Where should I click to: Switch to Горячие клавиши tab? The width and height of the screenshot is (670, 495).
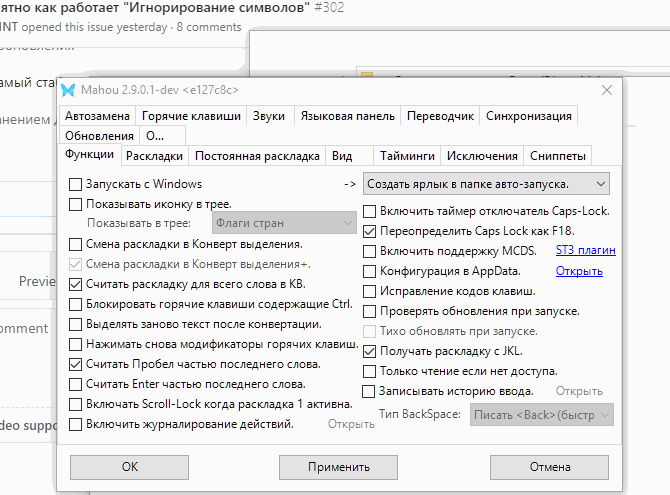click(191, 116)
